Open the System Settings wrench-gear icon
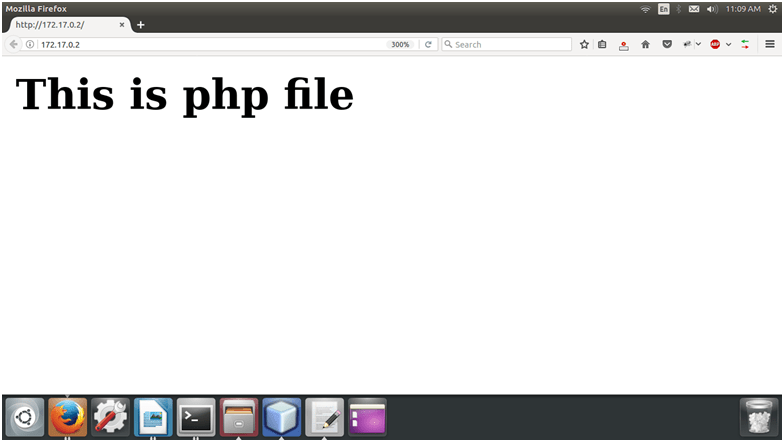Image resolution: width=784 pixels, height=442 pixels. point(110,417)
